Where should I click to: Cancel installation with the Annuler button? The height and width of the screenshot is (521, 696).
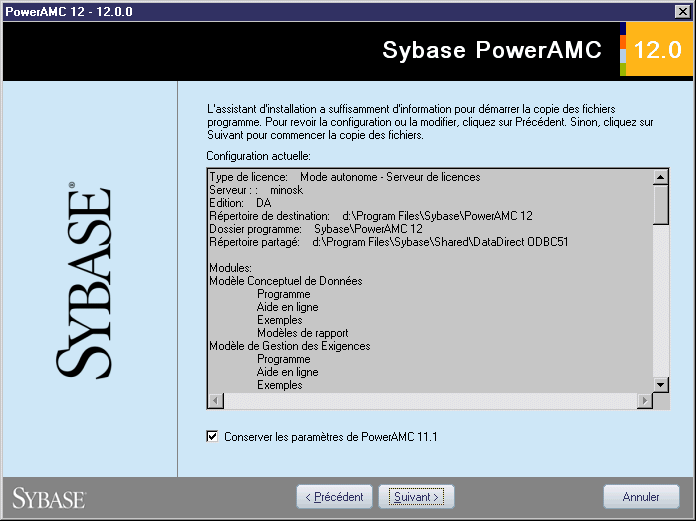point(641,497)
